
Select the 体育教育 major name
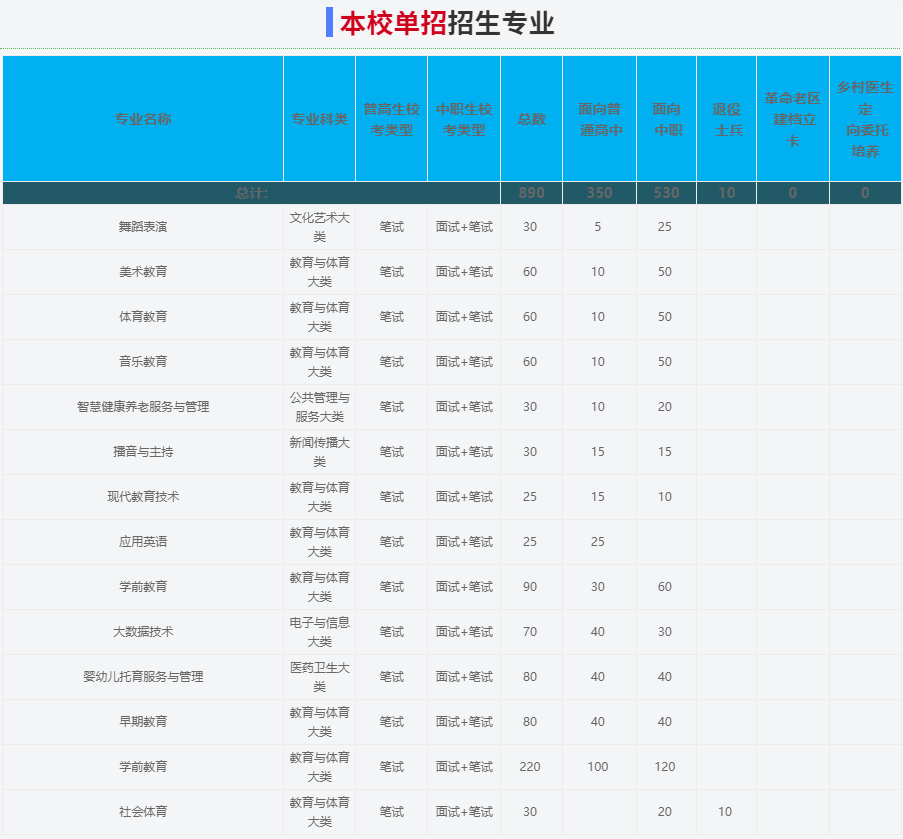[143, 317]
